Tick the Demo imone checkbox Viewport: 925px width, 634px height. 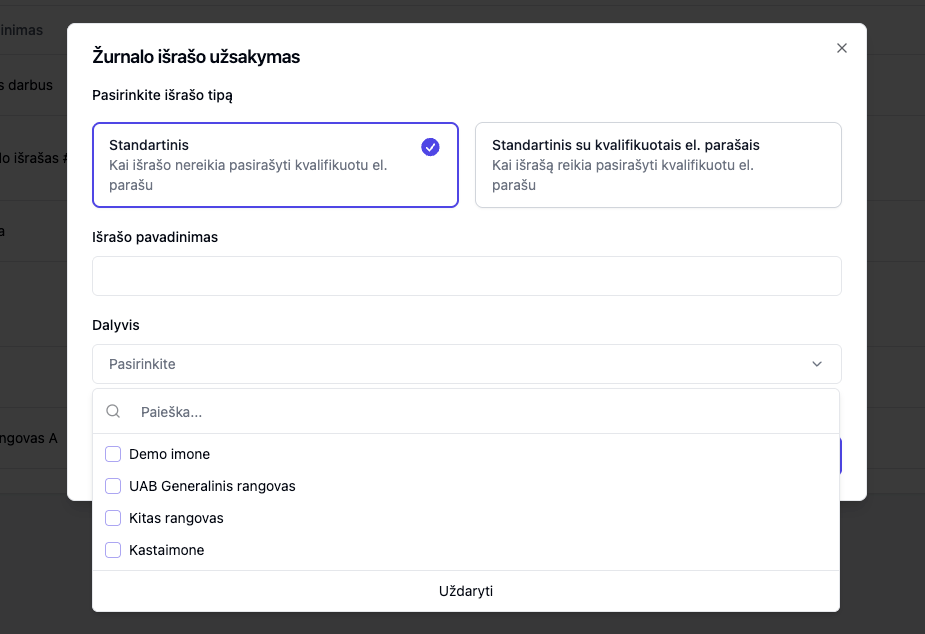click(x=113, y=454)
